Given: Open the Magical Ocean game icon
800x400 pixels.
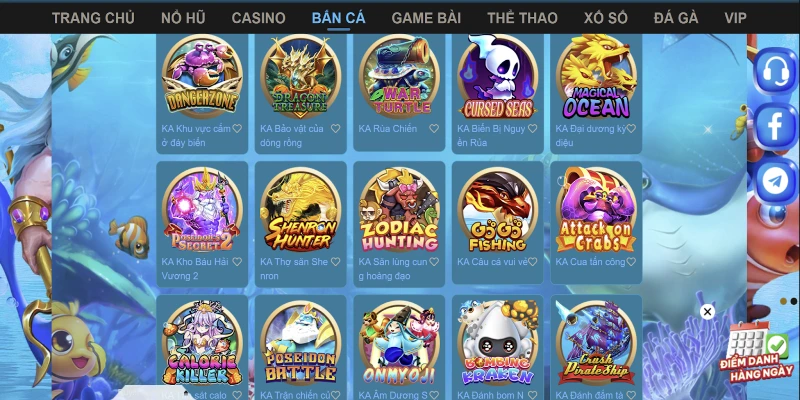Looking at the screenshot, I should 596,77.
